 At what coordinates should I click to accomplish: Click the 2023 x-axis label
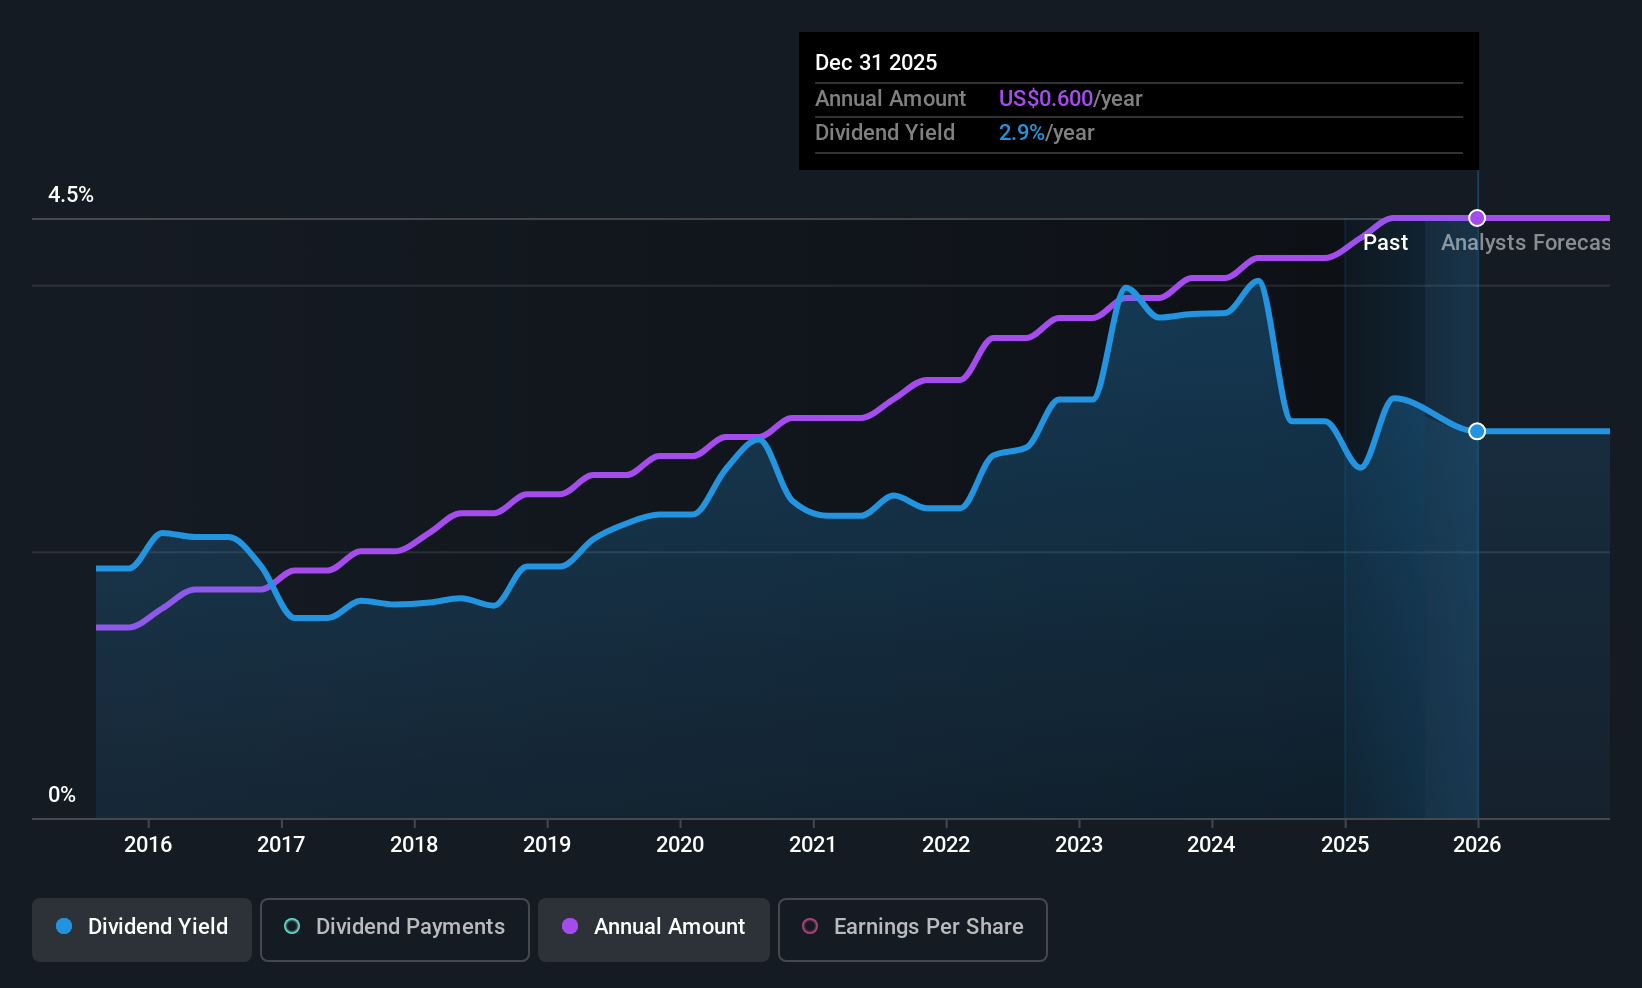1079,844
